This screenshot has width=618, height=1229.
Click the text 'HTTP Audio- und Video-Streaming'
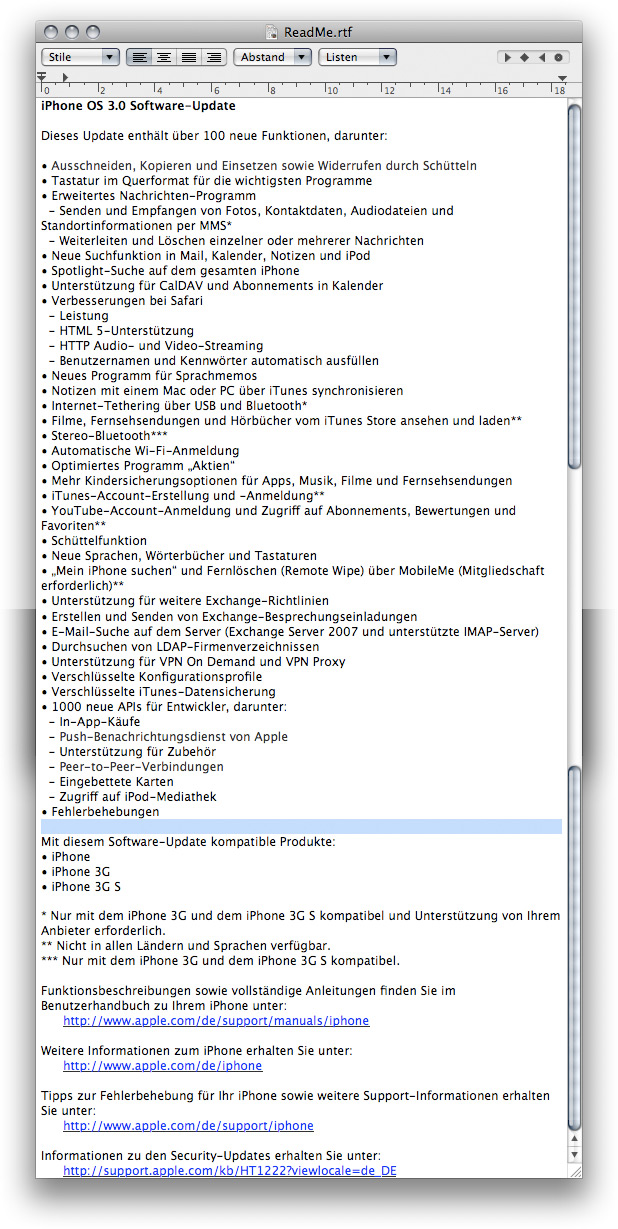pos(161,346)
